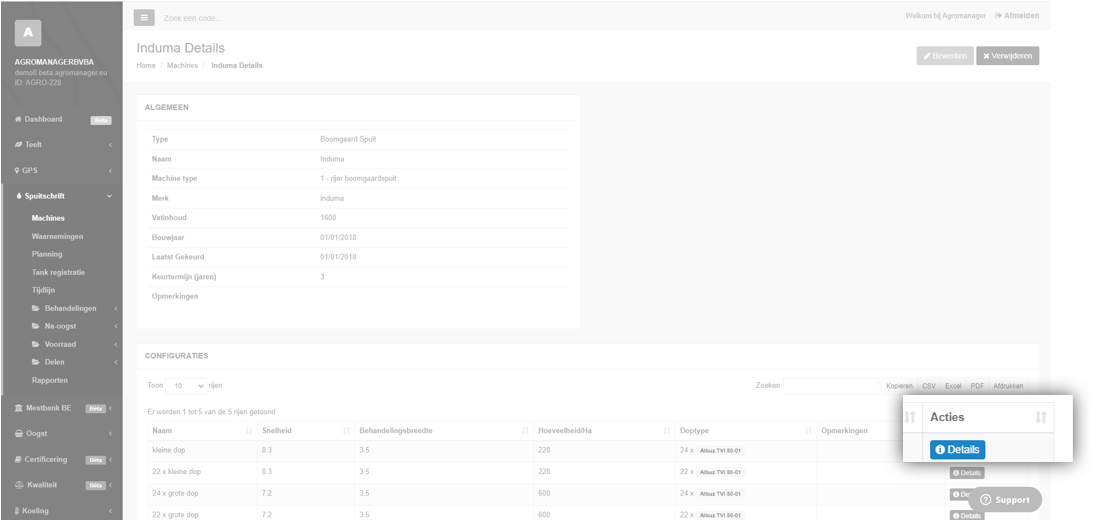This screenshot has width=1098, height=527.
Task: Click the map pin icon for GPS
Action: pos(18,171)
